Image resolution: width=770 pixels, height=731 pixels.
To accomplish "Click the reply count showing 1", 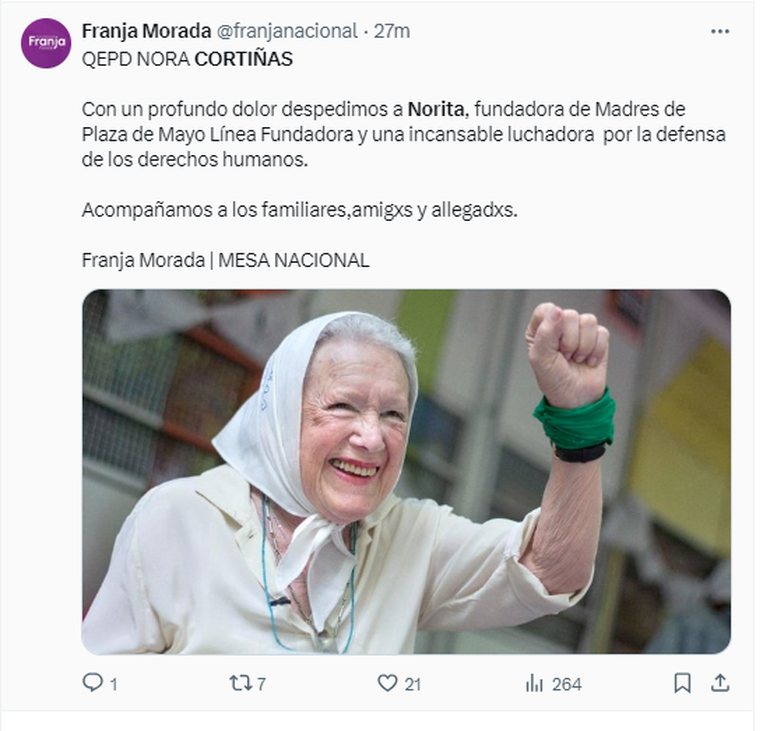I will tap(113, 684).
